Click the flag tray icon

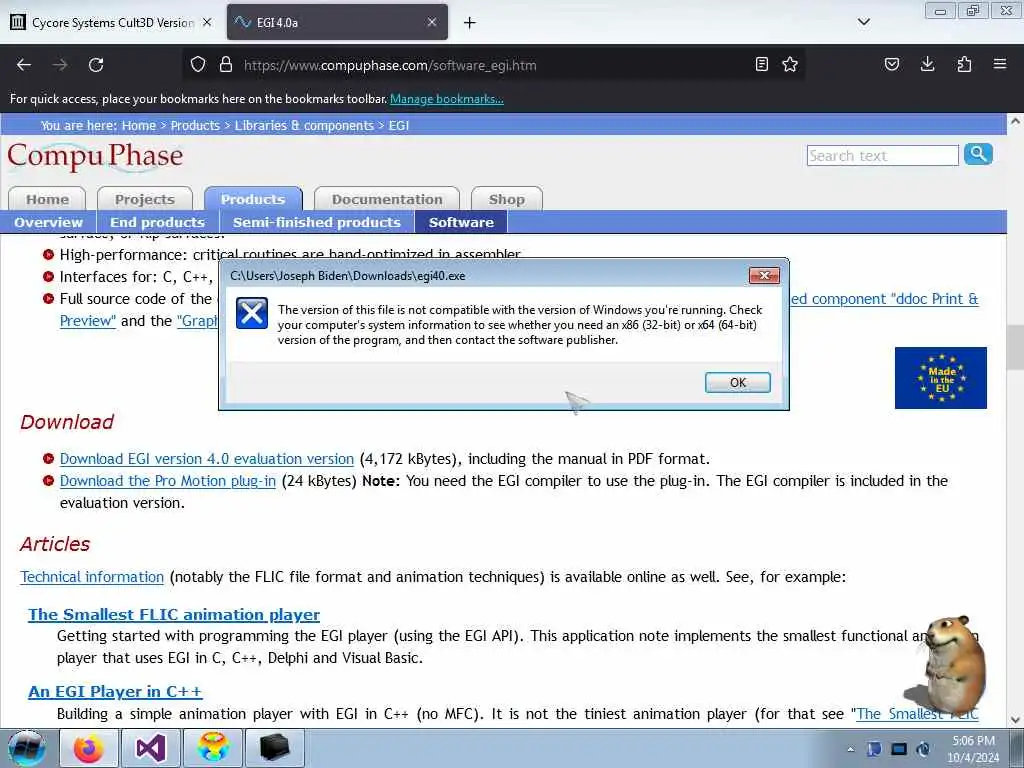coord(874,749)
